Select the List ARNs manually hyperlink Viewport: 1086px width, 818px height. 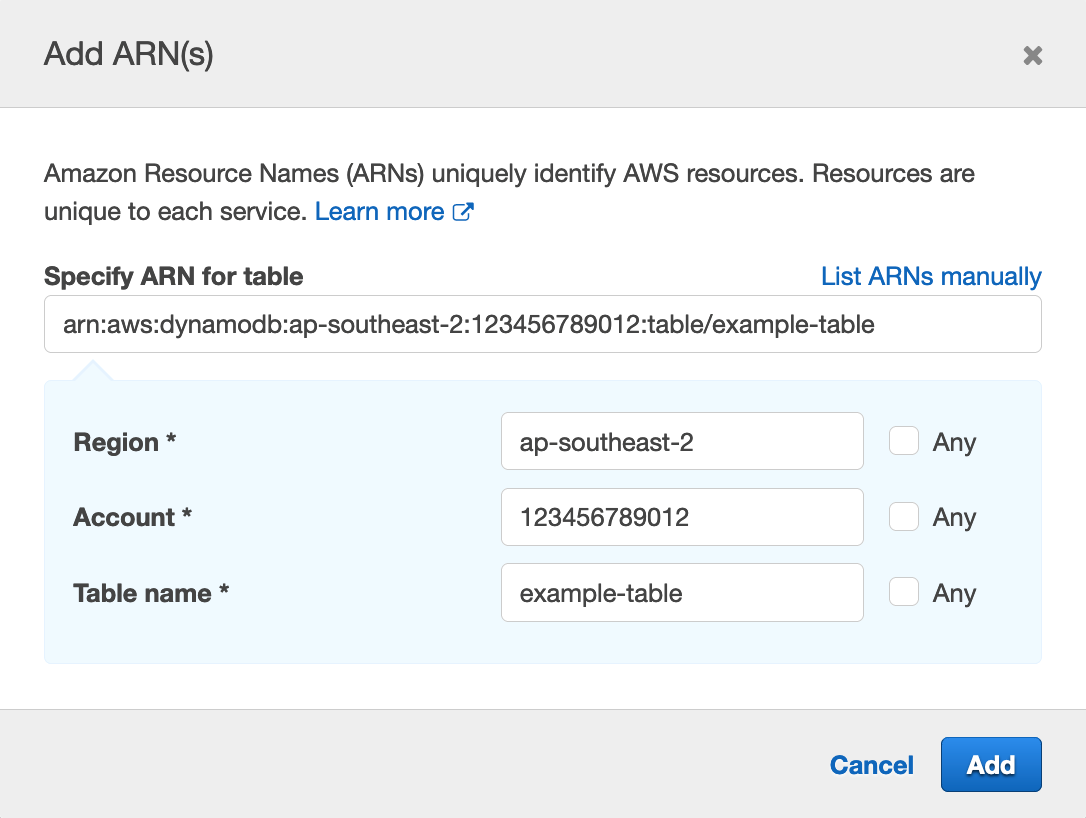[930, 276]
